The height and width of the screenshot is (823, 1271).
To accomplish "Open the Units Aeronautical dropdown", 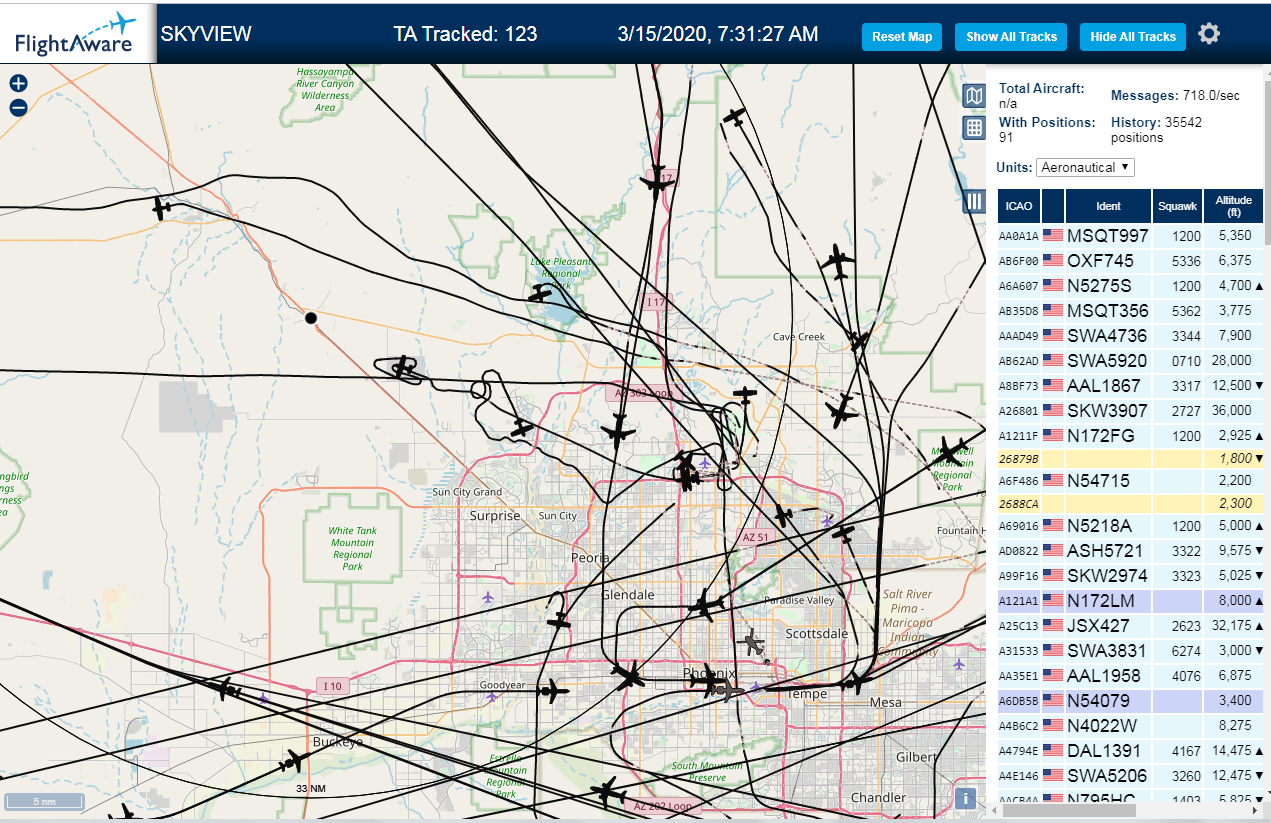I will (1085, 167).
